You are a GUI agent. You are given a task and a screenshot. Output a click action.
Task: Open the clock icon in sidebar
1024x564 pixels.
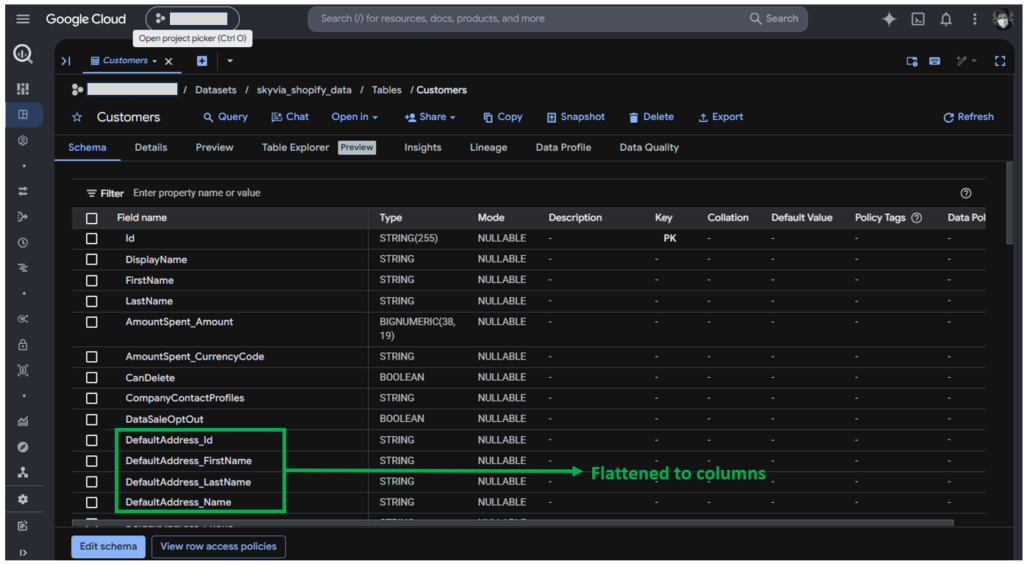click(x=23, y=243)
